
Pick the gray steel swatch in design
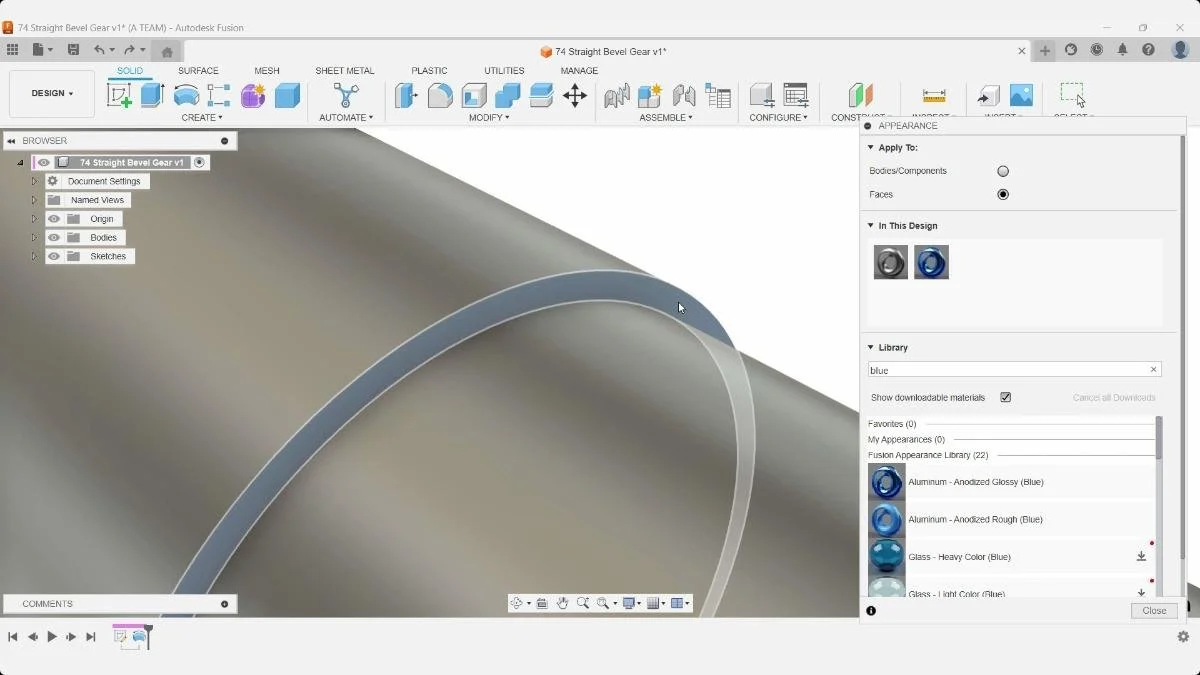pos(891,262)
